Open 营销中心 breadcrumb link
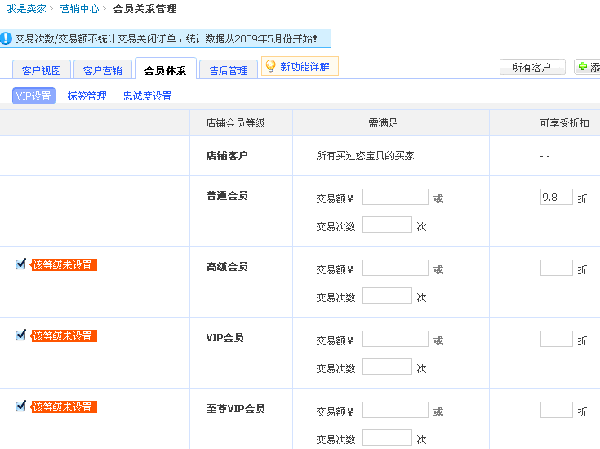 point(79,9)
